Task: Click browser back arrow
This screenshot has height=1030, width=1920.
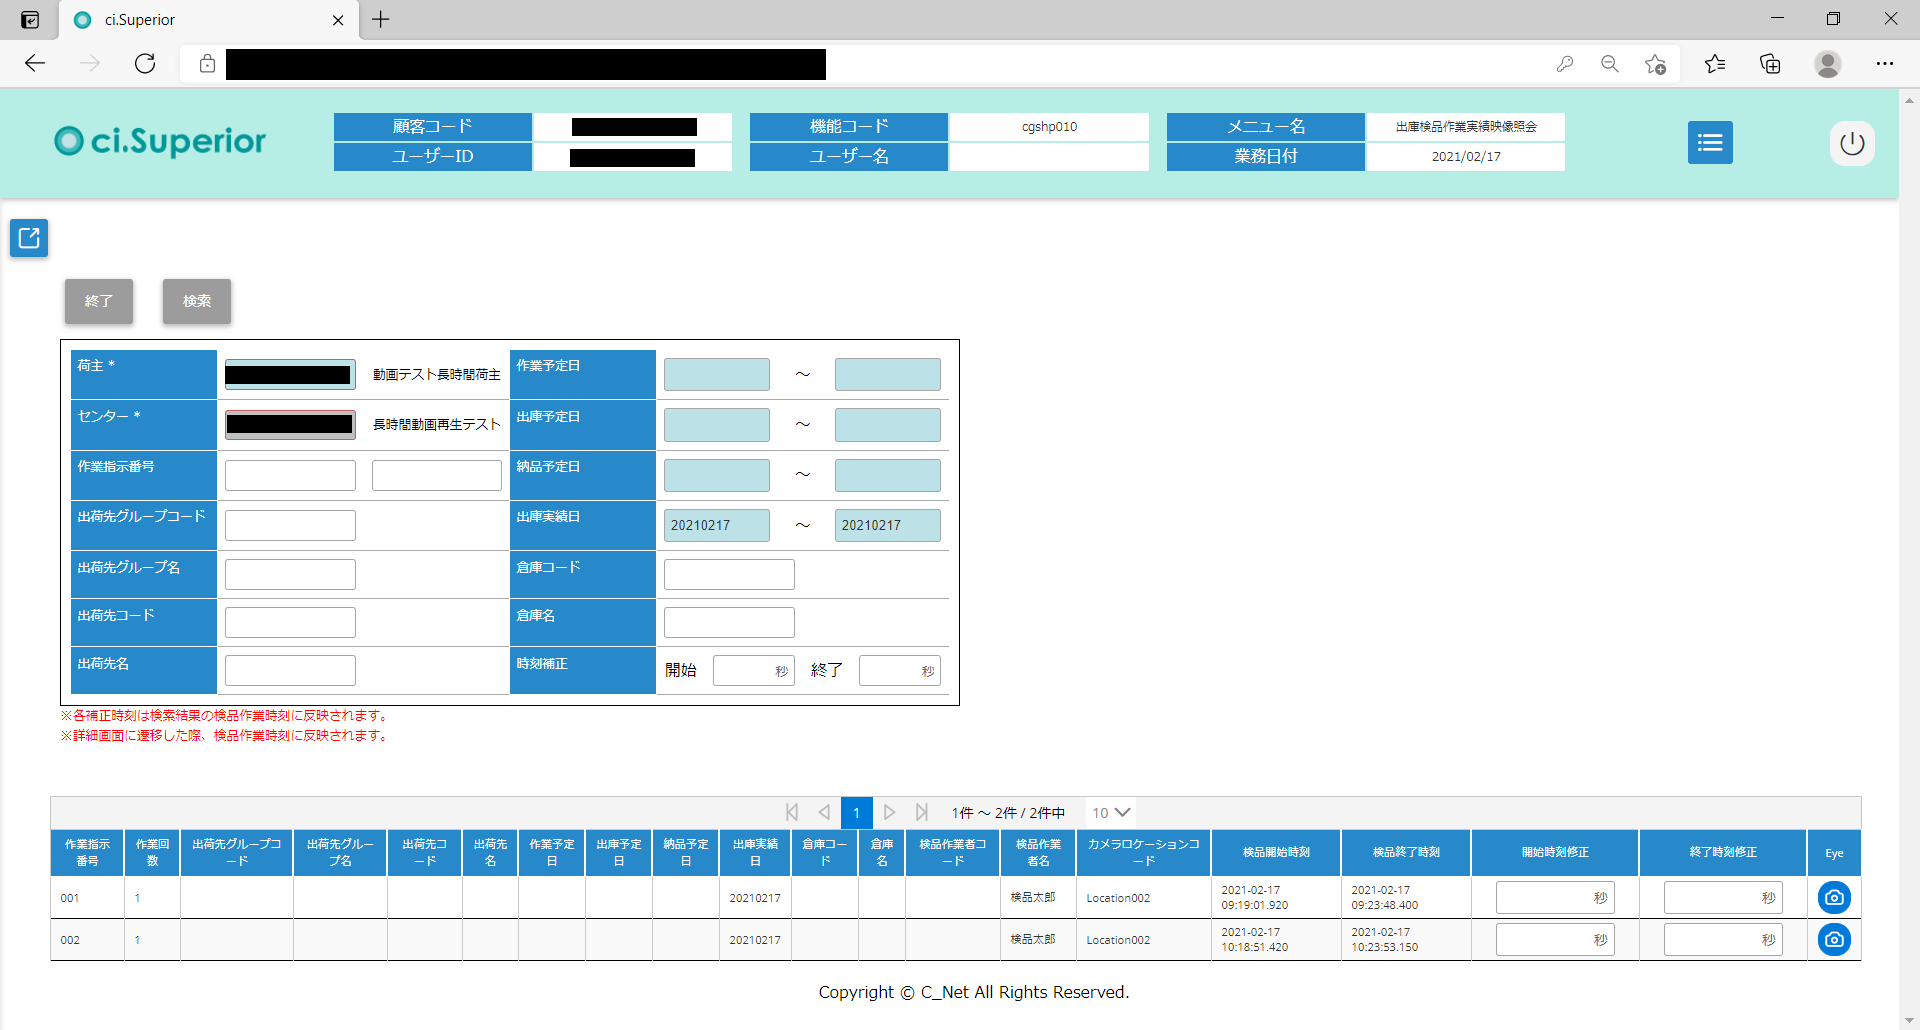Action: [35, 64]
